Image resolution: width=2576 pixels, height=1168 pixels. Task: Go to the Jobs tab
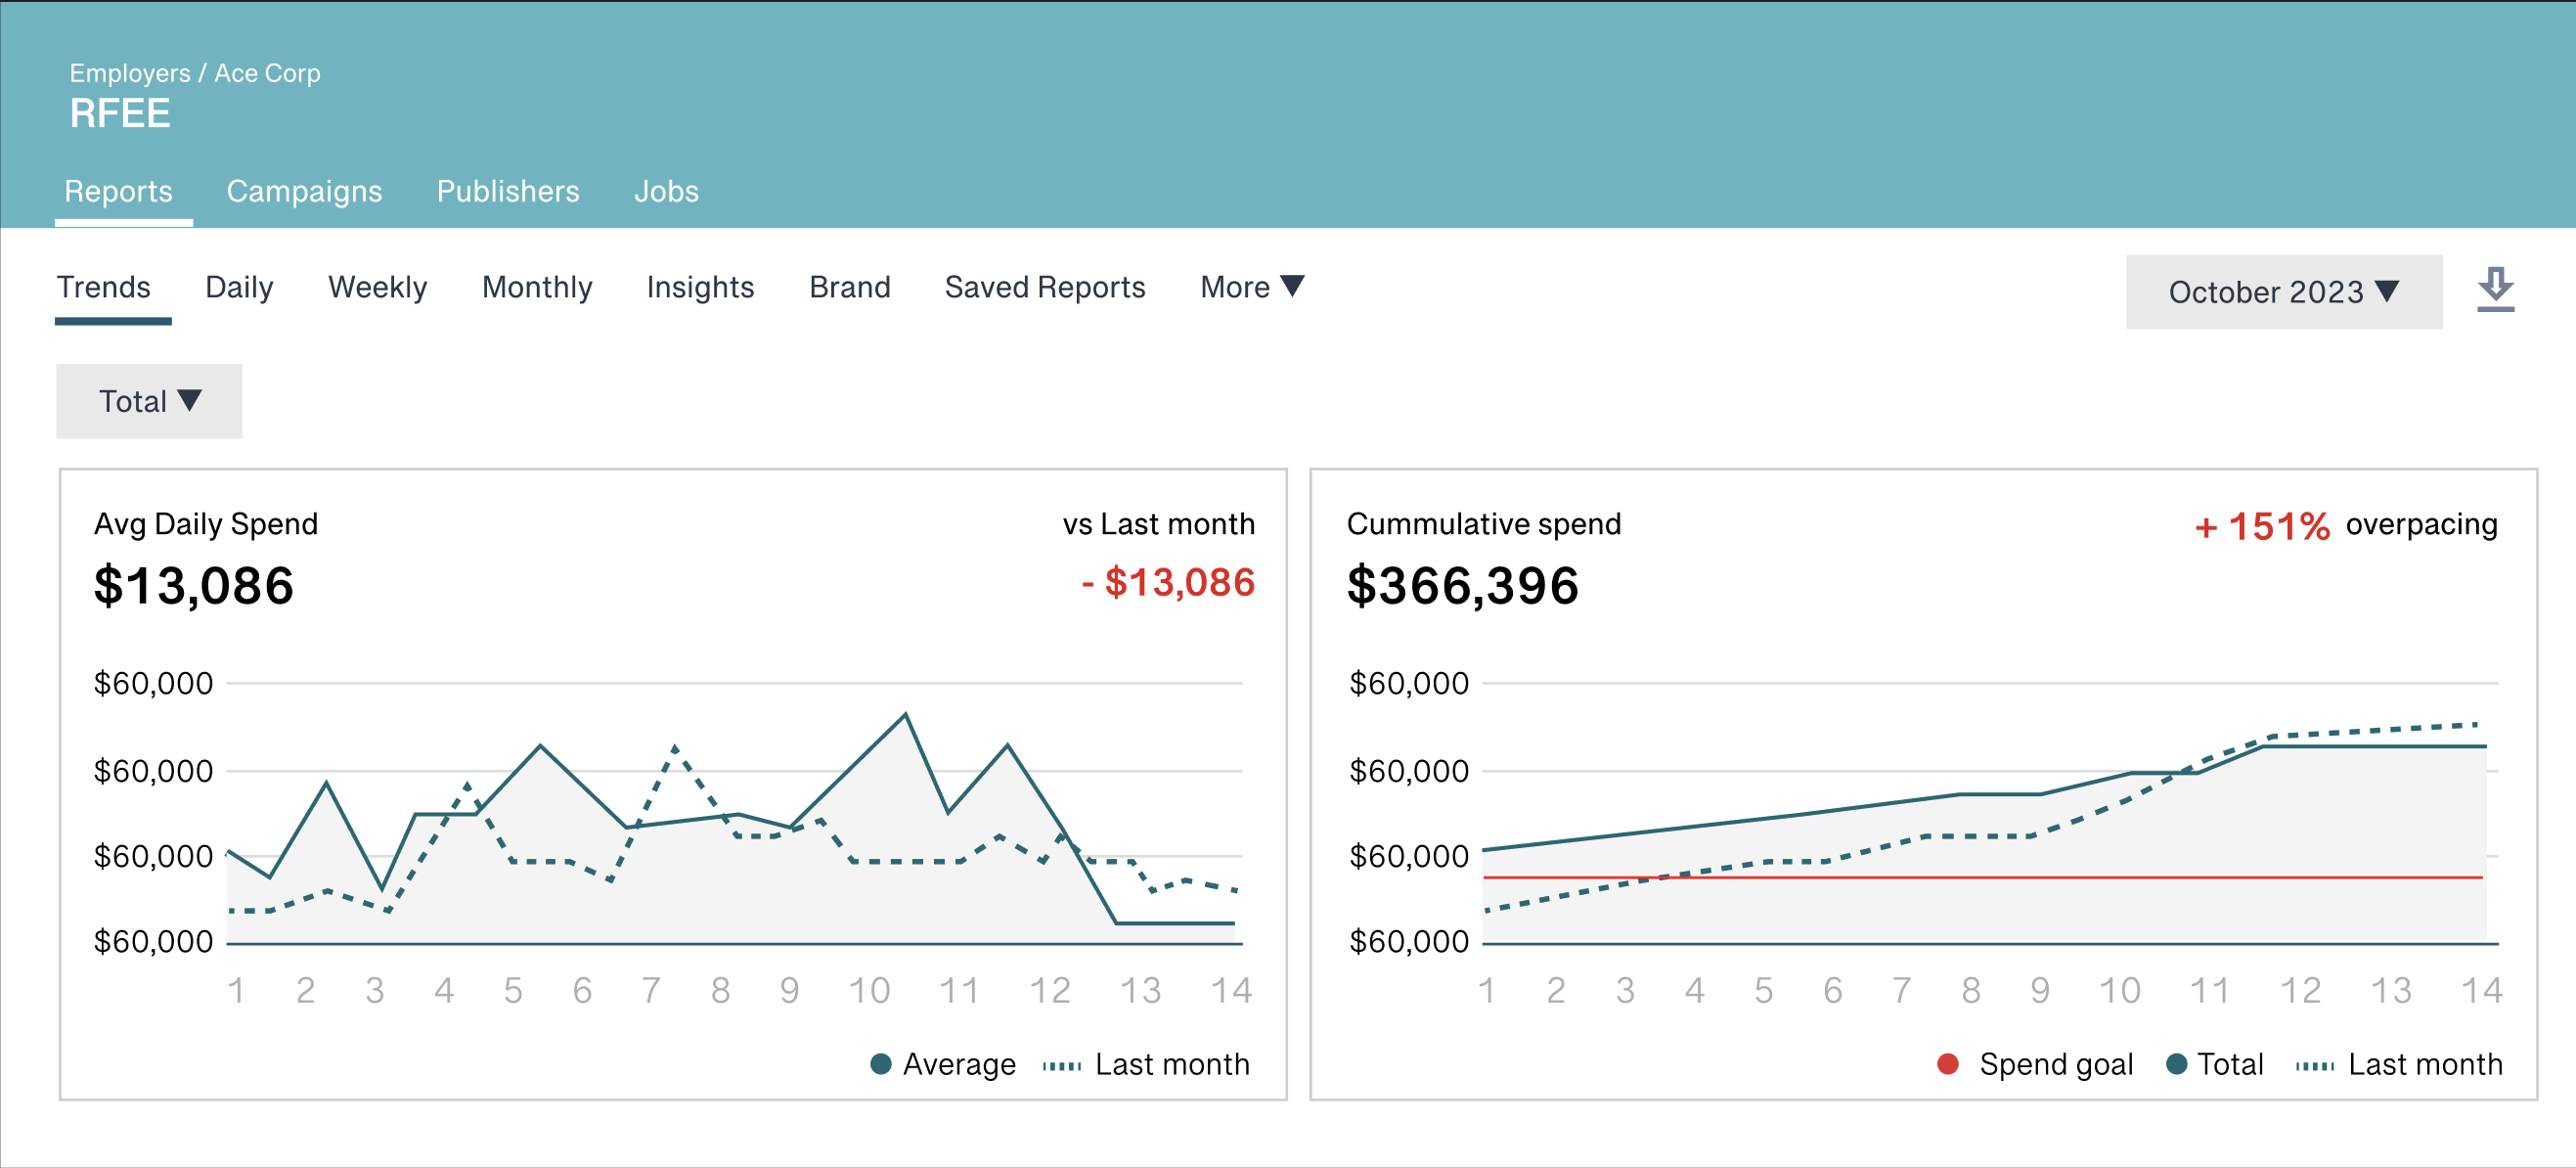pyautogui.click(x=666, y=191)
